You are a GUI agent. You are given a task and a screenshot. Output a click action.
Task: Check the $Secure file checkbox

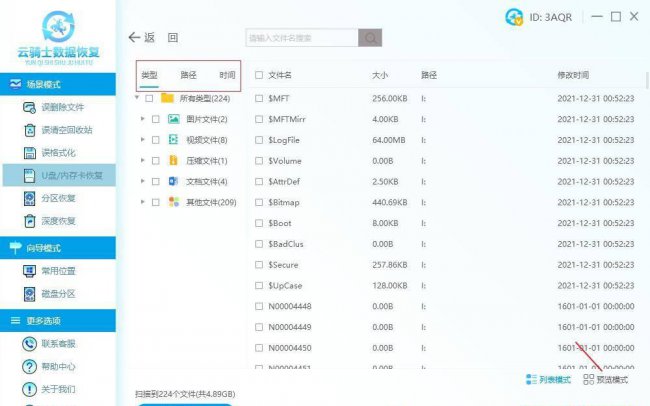(x=259, y=265)
